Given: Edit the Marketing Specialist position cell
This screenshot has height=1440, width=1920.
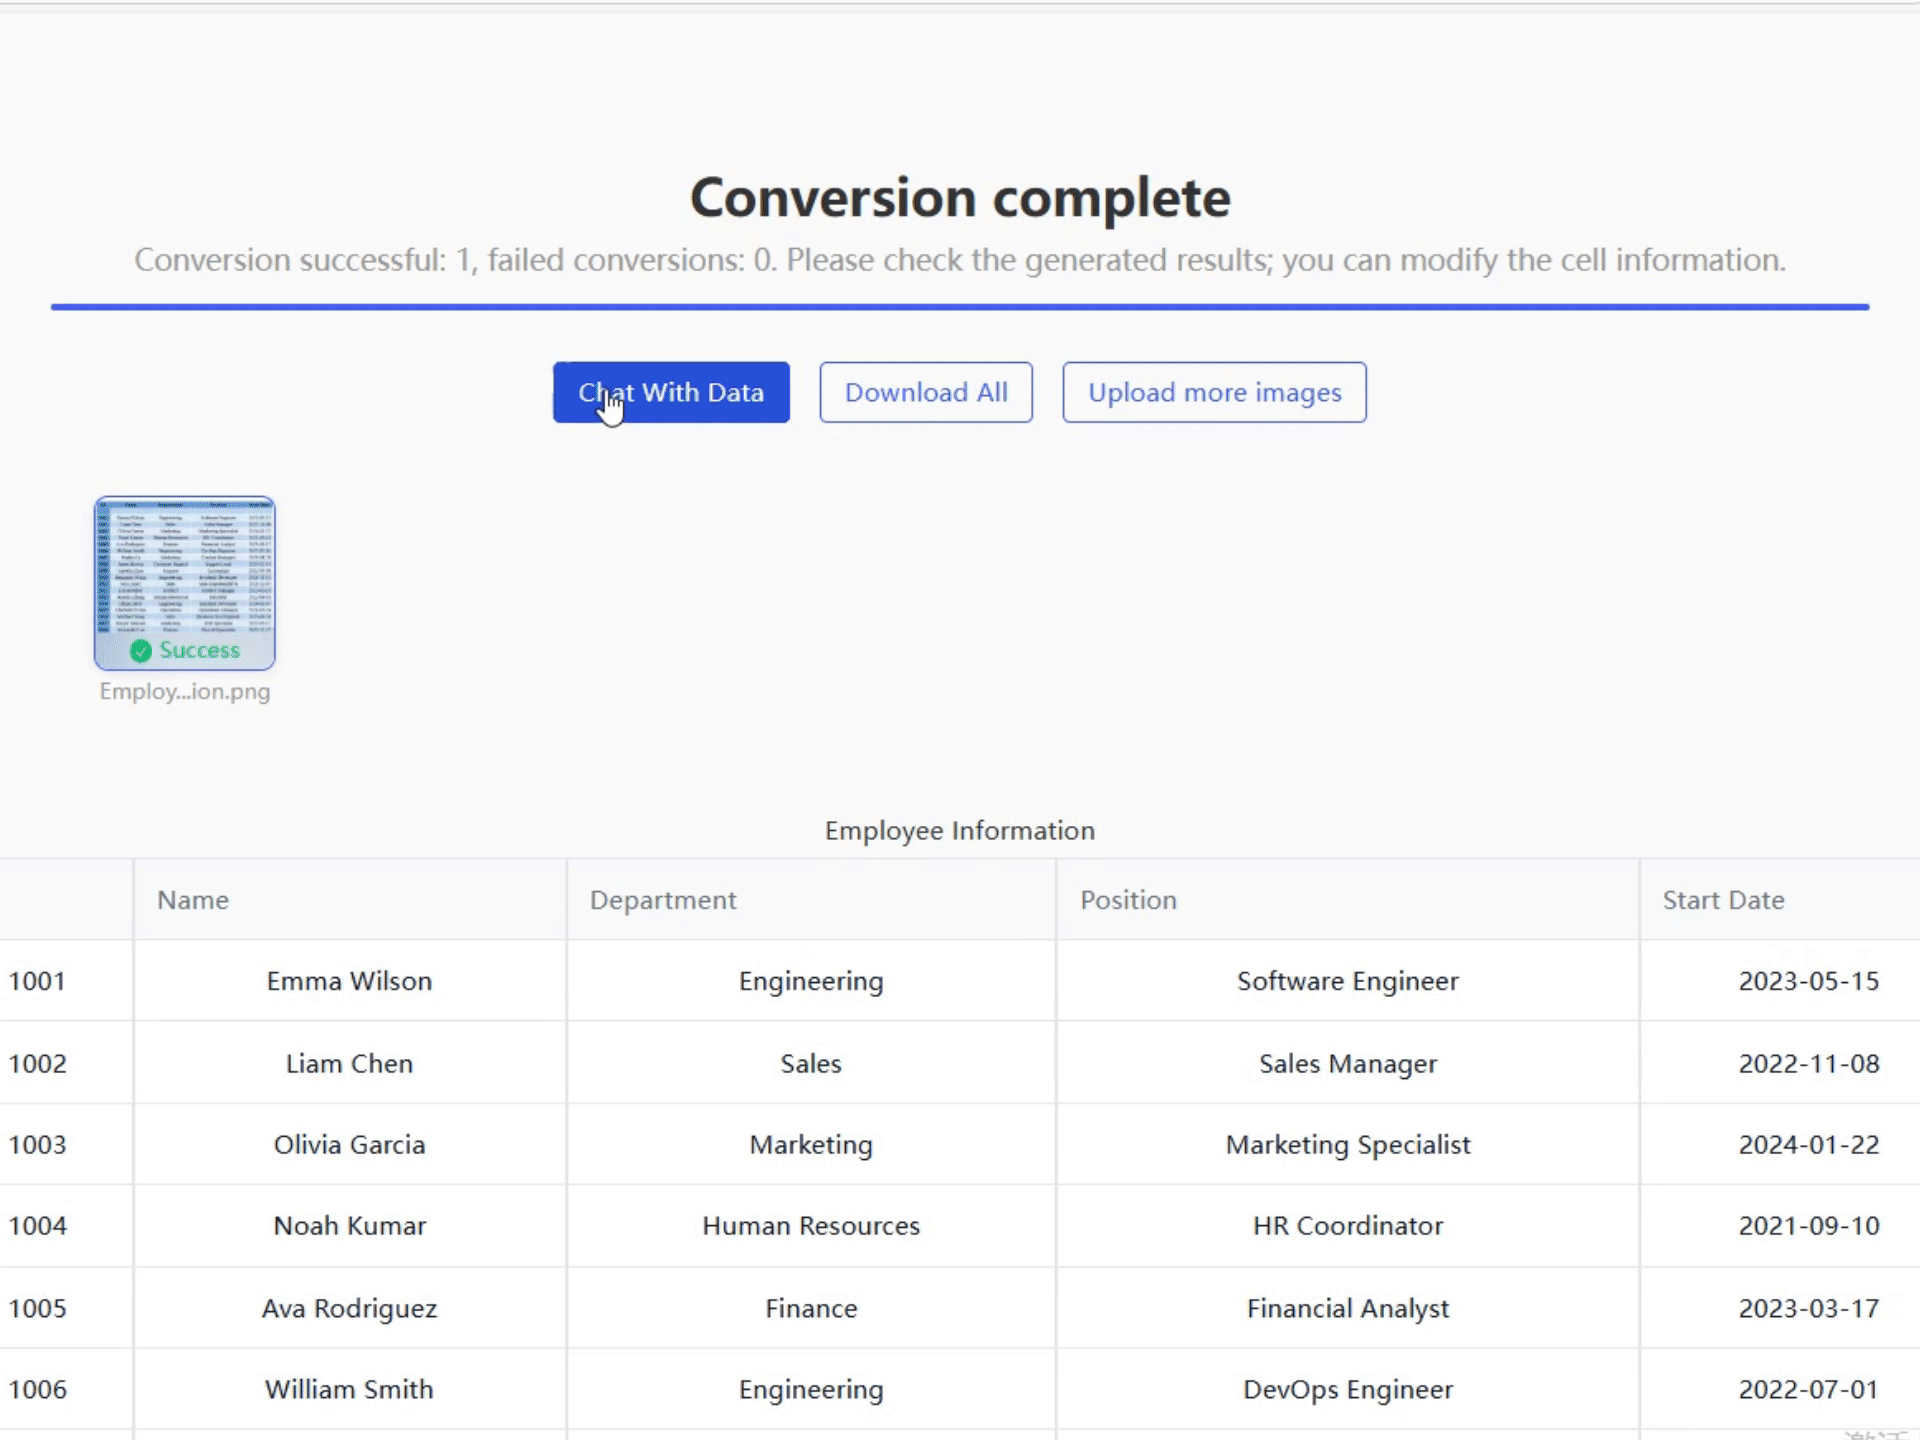Looking at the screenshot, I should point(1347,1145).
